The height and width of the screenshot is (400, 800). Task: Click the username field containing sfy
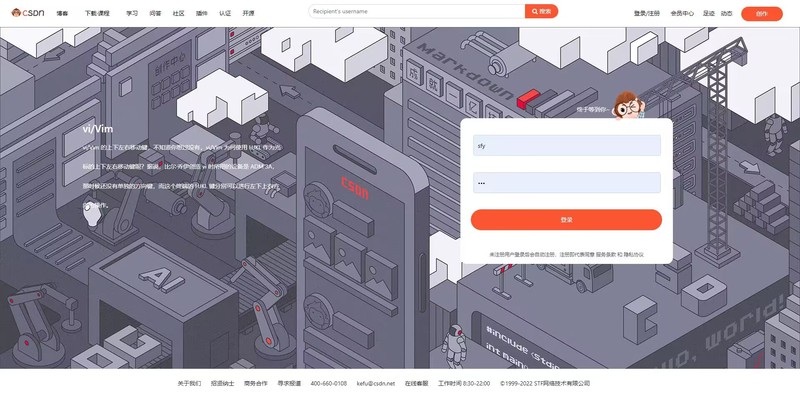(x=567, y=145)
